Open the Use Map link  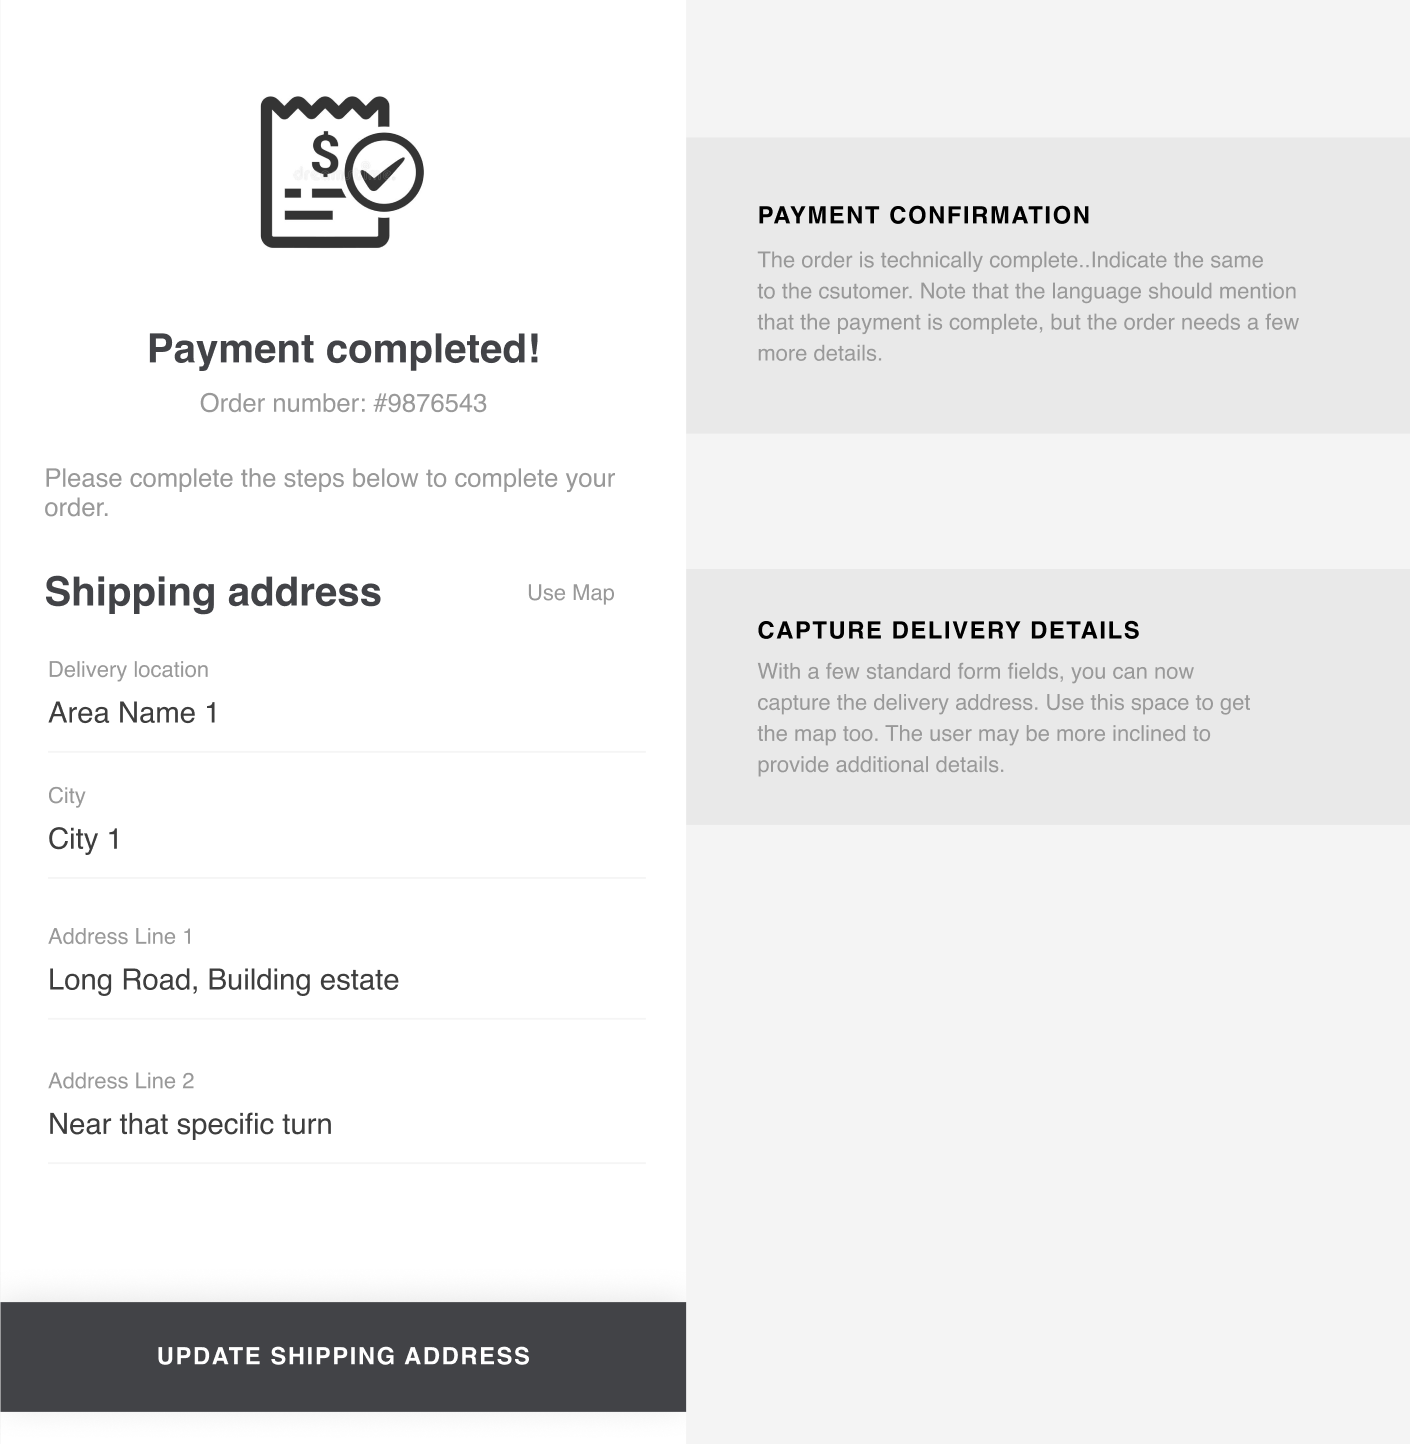tap(570, 593)
